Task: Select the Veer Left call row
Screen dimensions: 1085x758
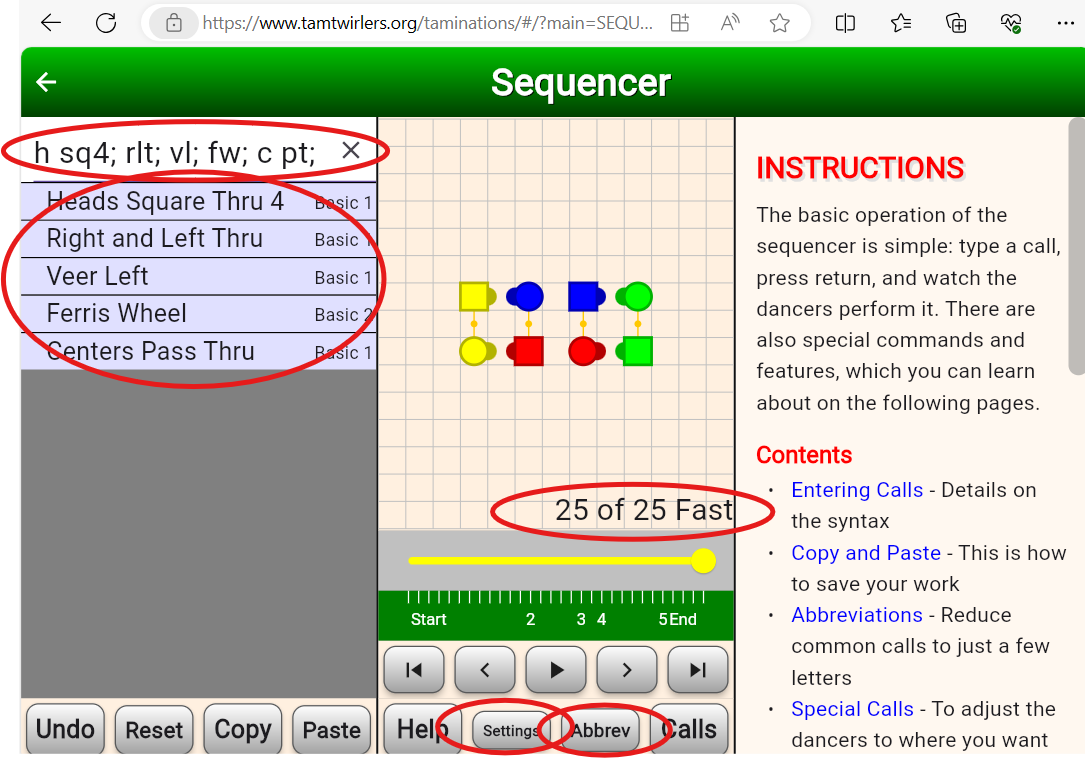Action: pyautogui.click(x=199, y=276)
